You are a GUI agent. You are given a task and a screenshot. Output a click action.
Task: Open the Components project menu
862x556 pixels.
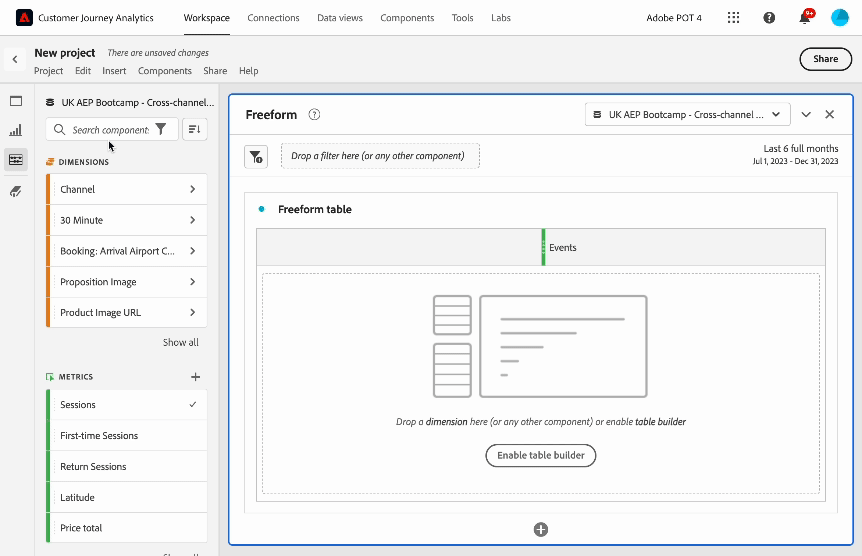tap(165, 70)
